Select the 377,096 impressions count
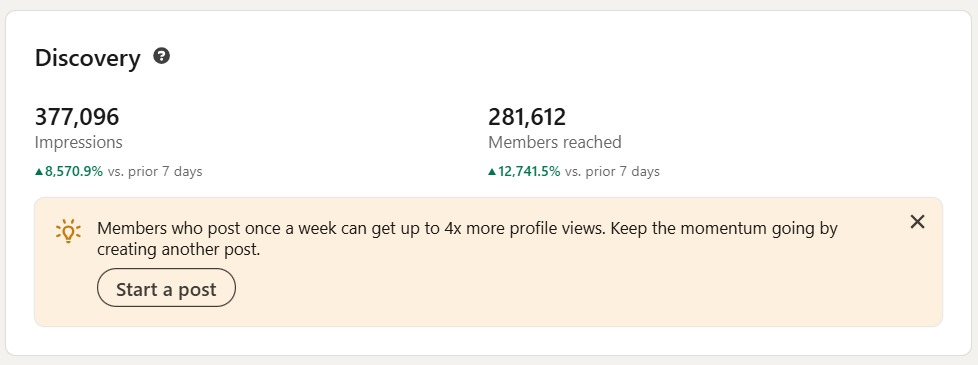Screen dimensions: 978x365 [x=77, y=117]
